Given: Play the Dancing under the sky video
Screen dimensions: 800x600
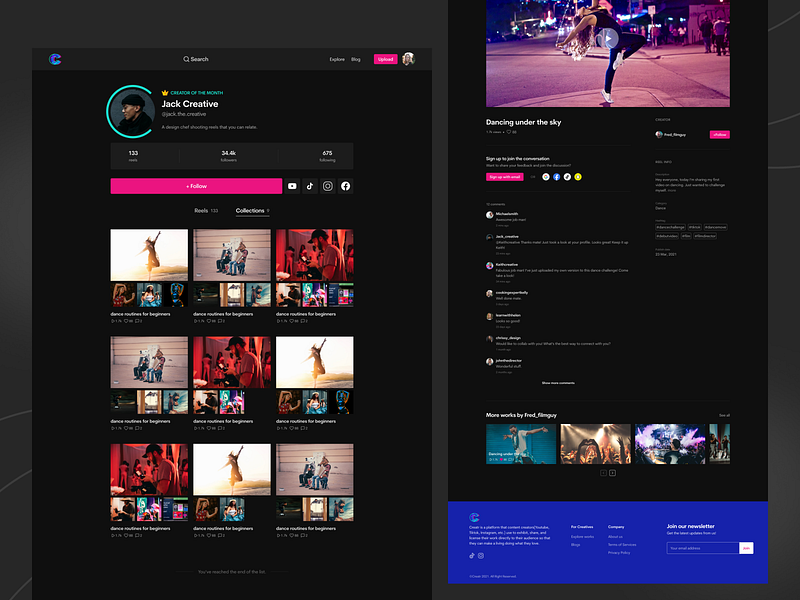Looking at the screenshot, I should 608,38.
